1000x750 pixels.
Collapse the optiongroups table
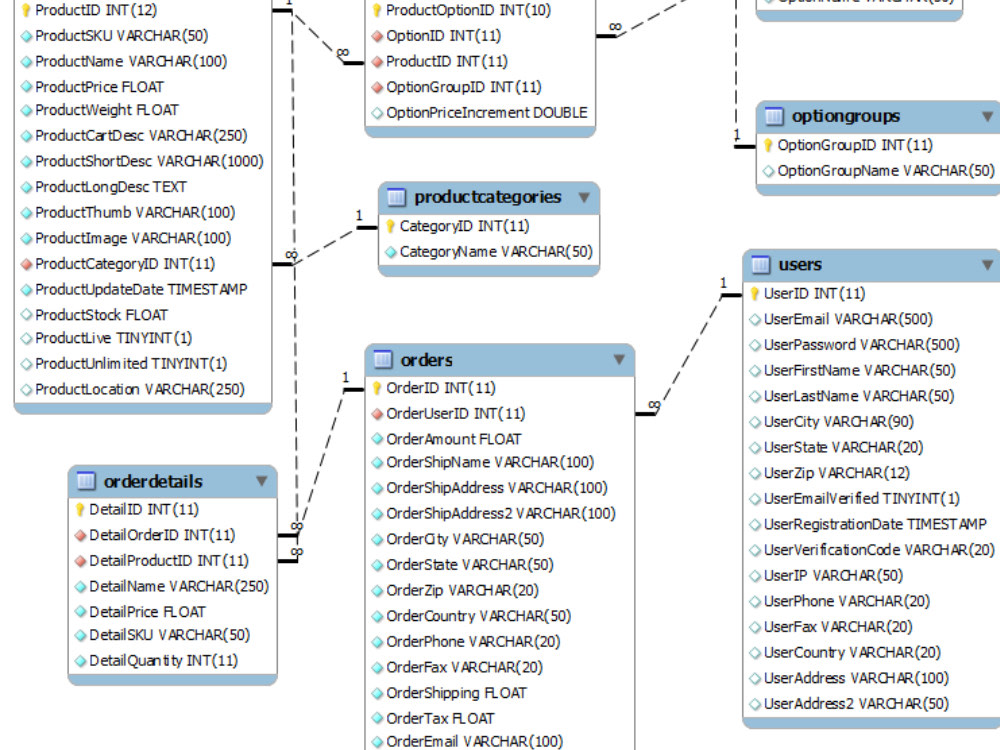987,117
